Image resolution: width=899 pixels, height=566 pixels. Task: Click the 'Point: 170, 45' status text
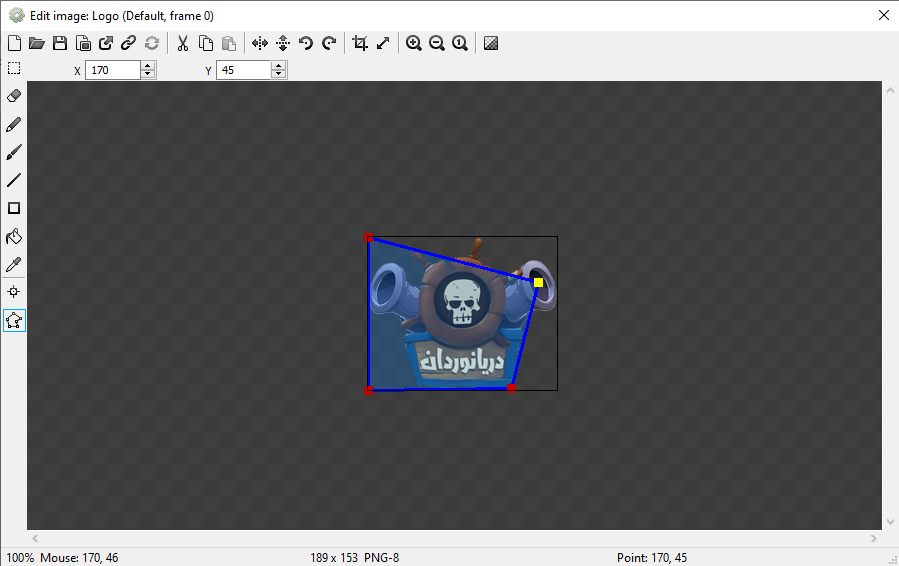[x=652, y=557]
